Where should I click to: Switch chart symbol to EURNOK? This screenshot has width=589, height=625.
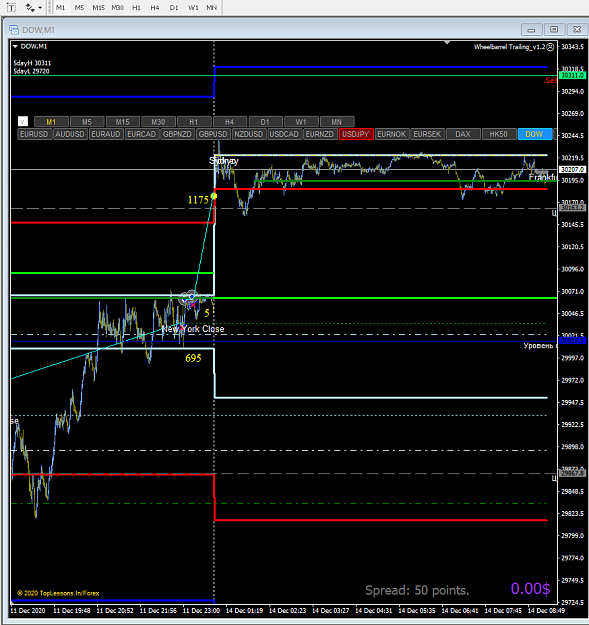click(391, 134)
